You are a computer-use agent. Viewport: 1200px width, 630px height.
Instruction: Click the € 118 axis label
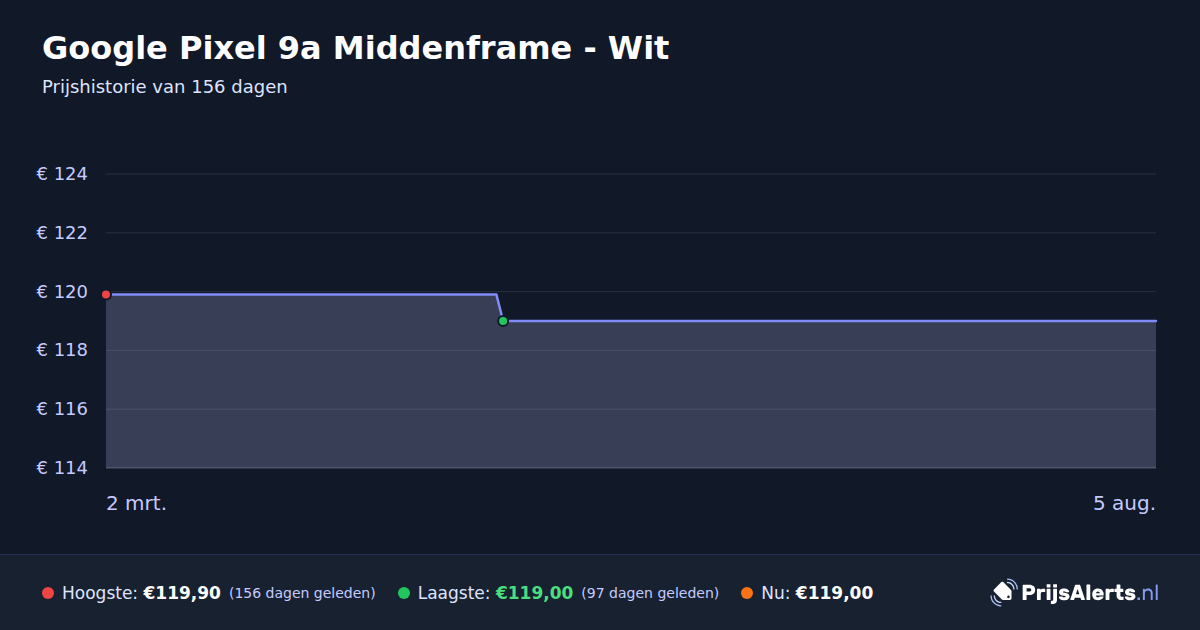coord(62,350)
